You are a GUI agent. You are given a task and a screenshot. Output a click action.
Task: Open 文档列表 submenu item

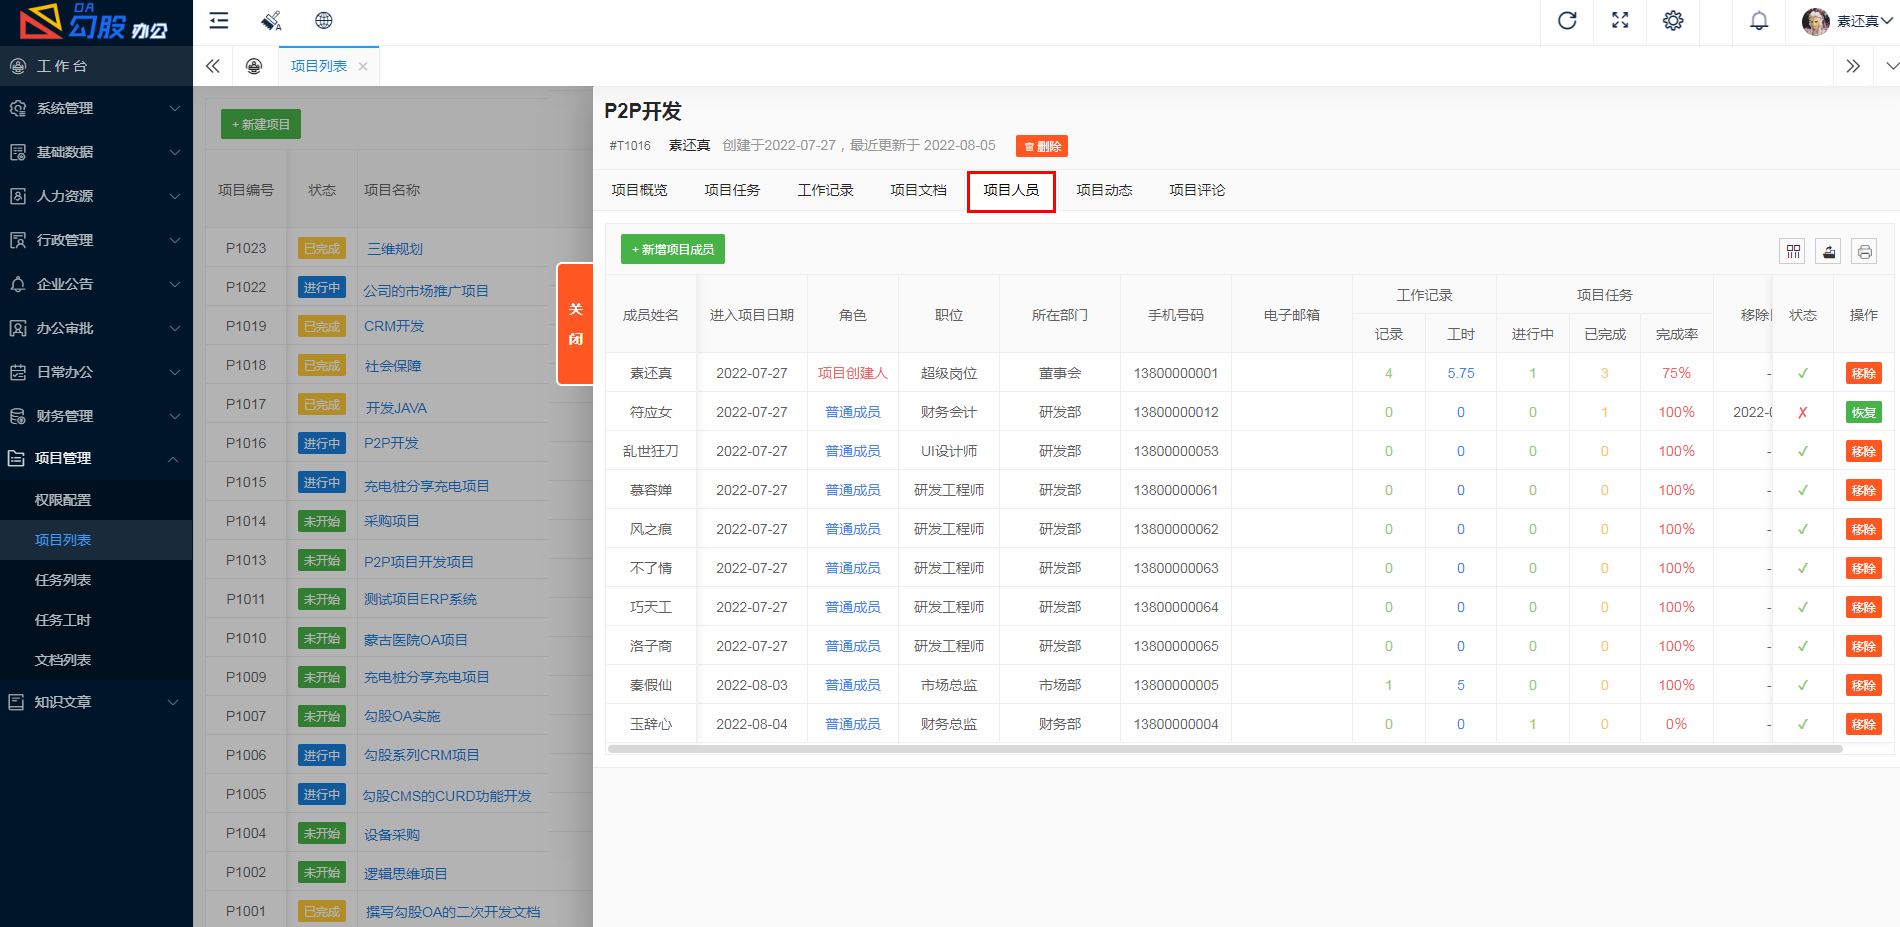[x=96, y=660]
